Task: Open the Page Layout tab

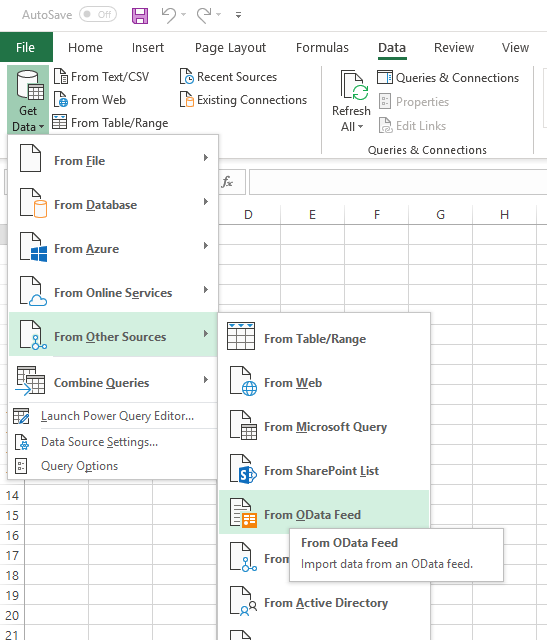Action: point(230,47)
